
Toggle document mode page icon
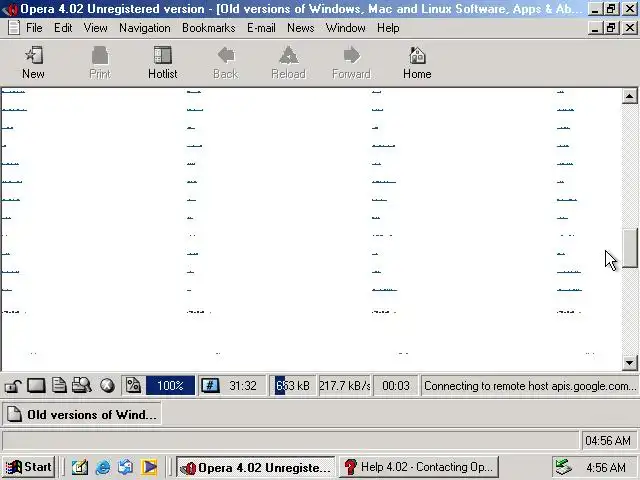tap(59, 386)
